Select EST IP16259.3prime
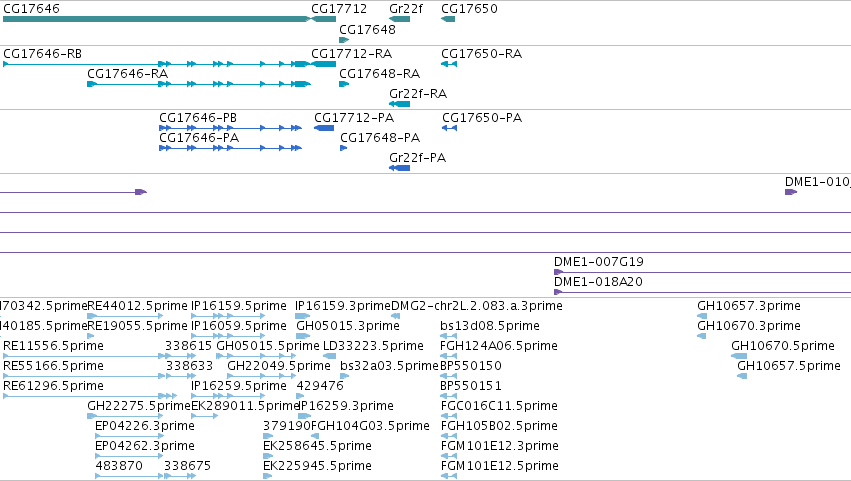This screenshot has width=851, height=481. (346, 406)
